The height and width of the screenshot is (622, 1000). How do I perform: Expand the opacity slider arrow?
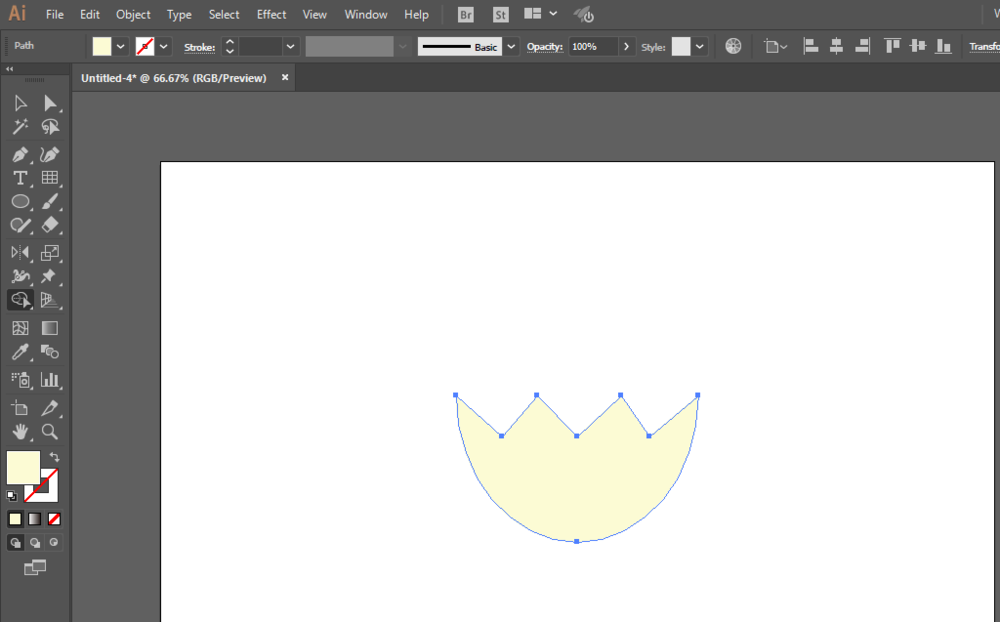tap(626, 47)
